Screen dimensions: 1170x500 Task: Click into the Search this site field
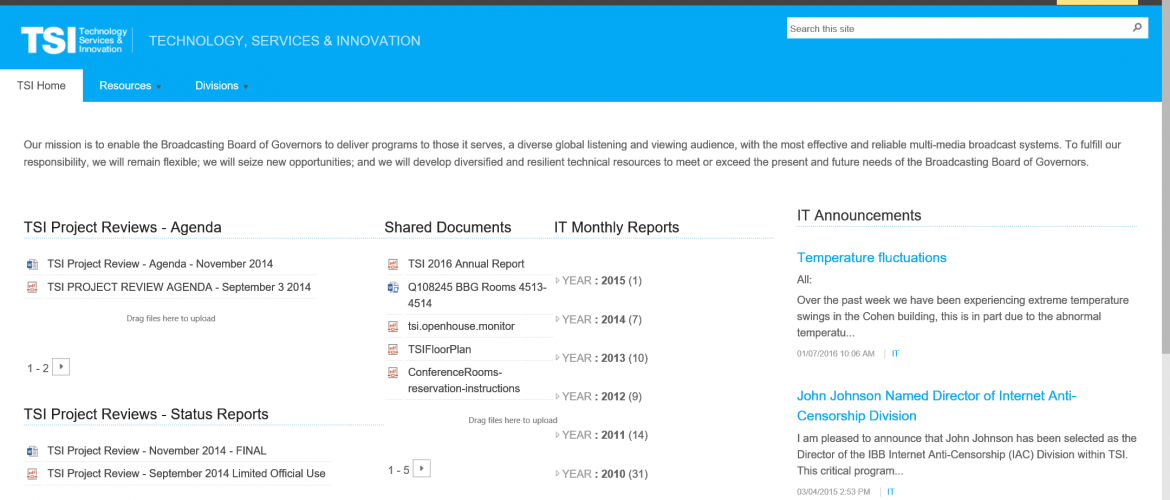(957, 28)
